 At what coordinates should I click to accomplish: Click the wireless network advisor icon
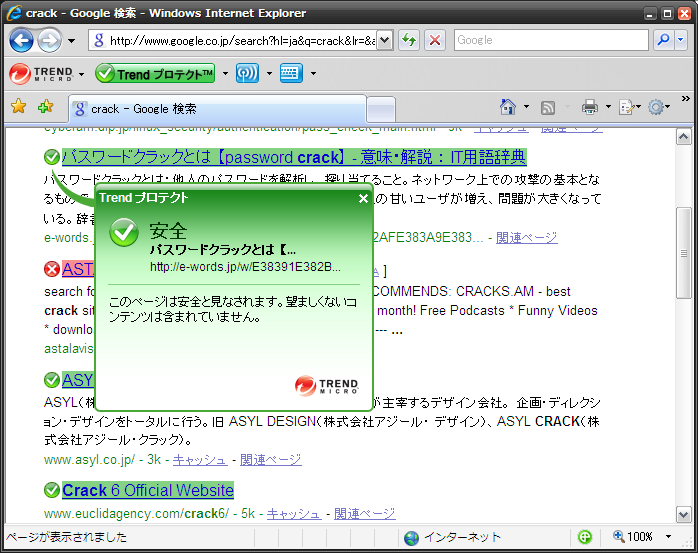tap(248, 73)
